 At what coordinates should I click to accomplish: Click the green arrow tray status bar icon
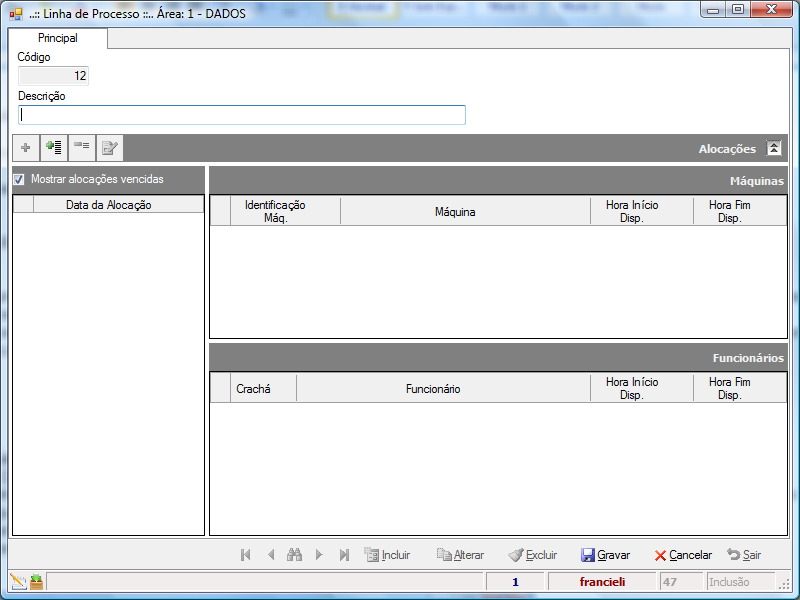point(37,582)
